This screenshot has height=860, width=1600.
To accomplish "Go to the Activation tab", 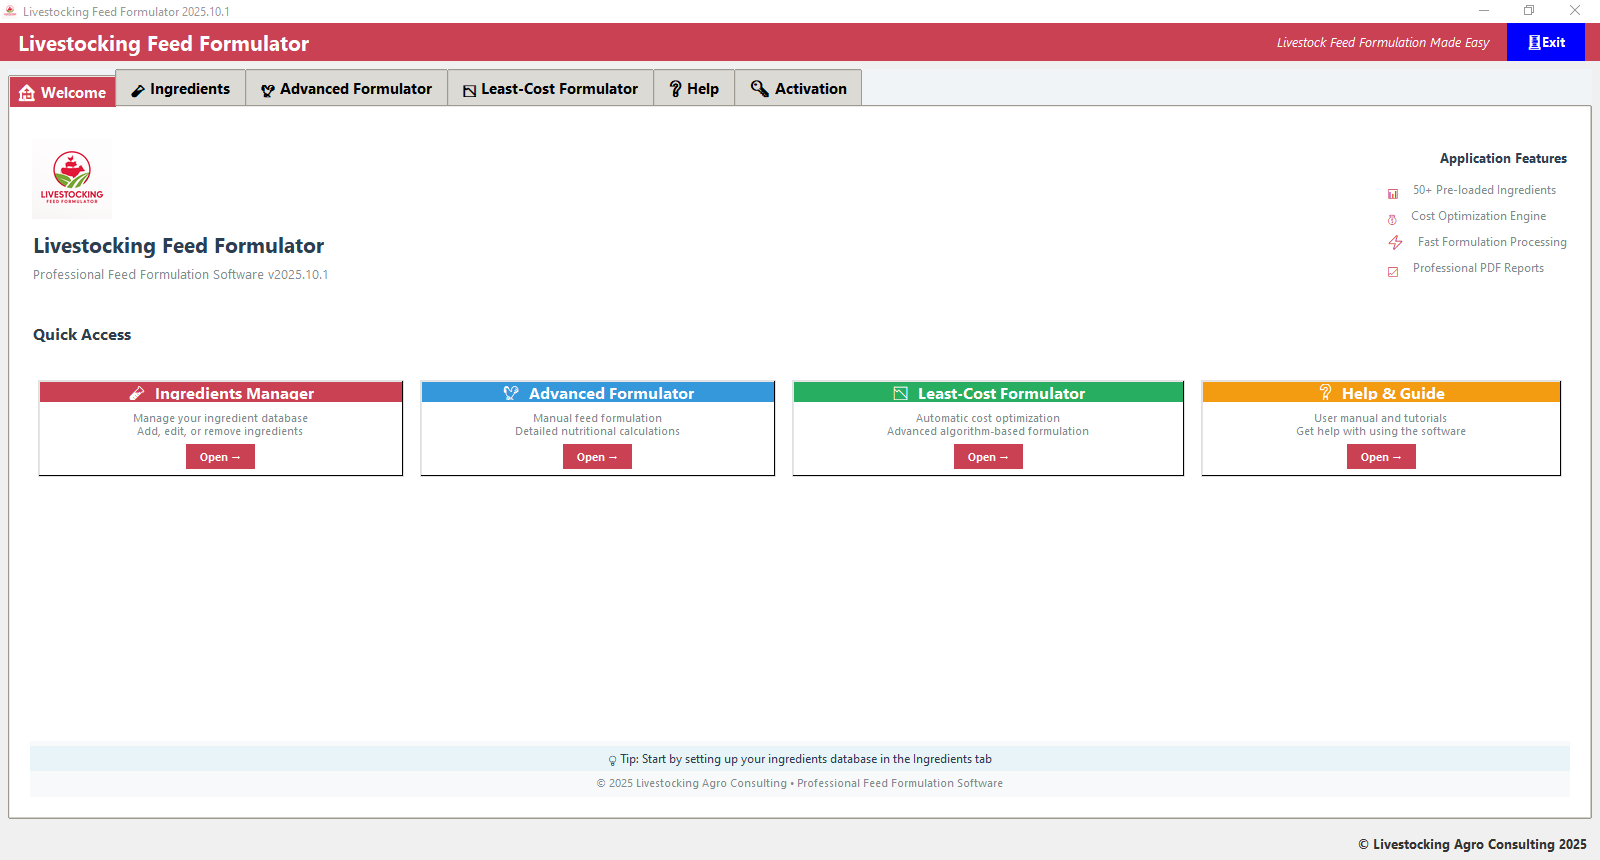I will (x=798, y=89).
